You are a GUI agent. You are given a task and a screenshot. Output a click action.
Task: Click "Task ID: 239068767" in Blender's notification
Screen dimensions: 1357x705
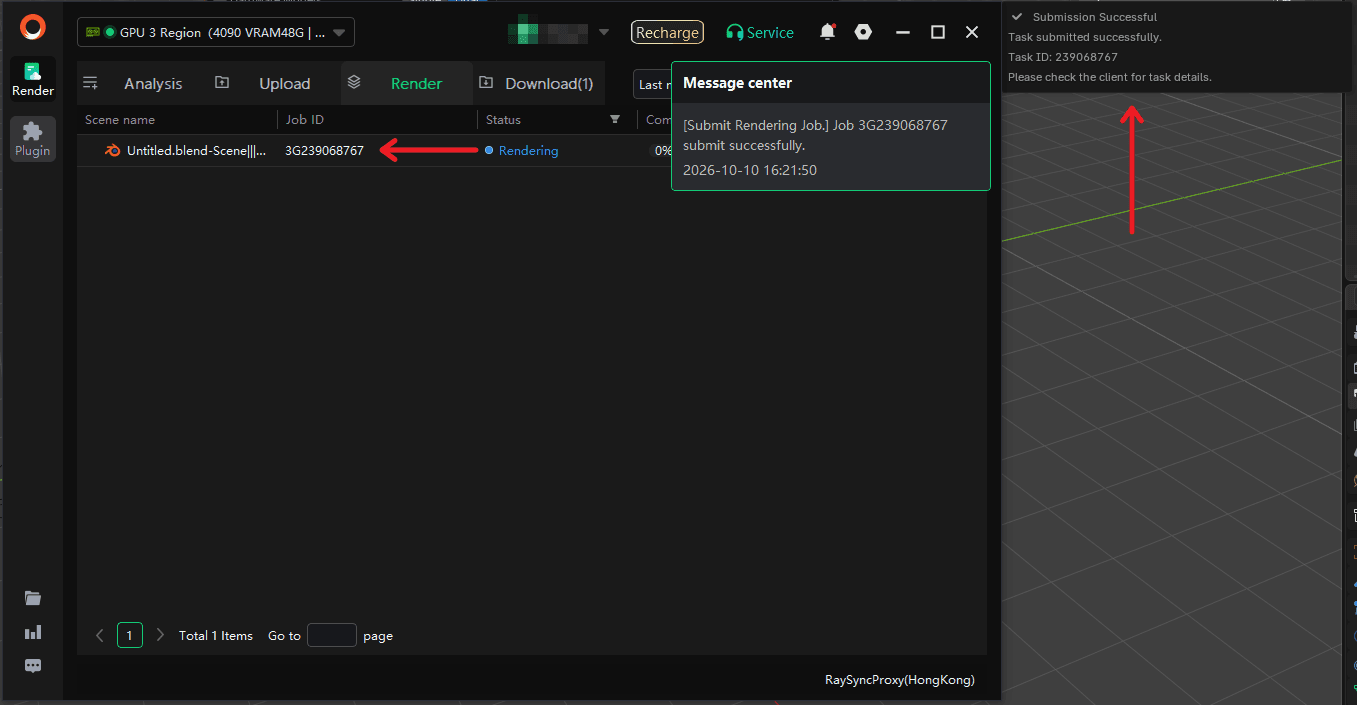click(x=1063, y=57)
